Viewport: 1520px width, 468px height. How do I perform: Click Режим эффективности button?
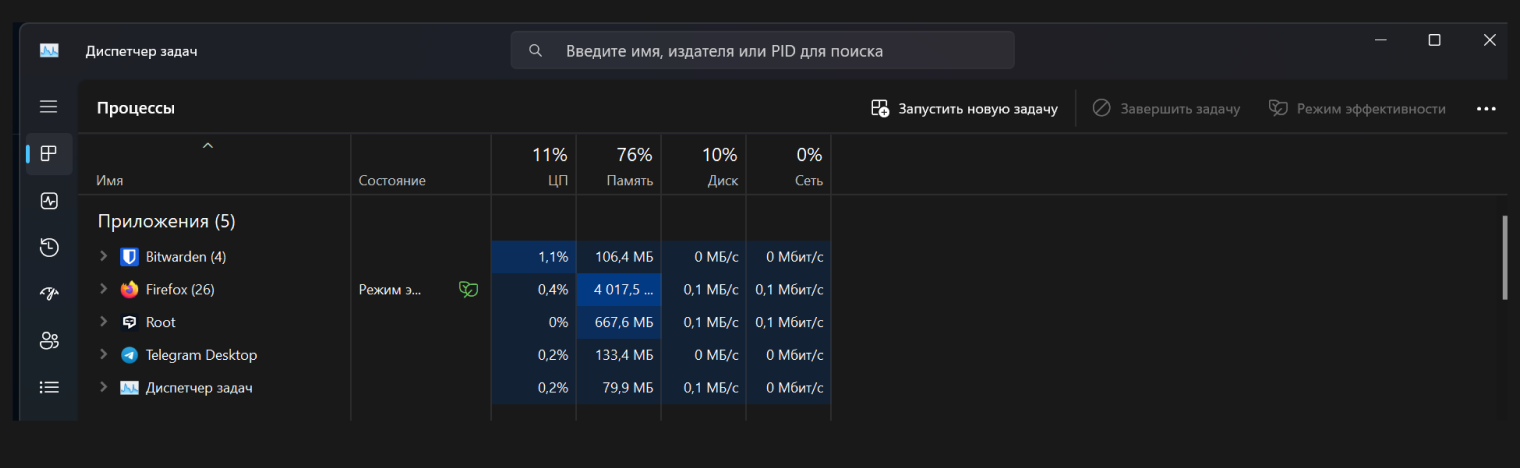(1357, 108)
